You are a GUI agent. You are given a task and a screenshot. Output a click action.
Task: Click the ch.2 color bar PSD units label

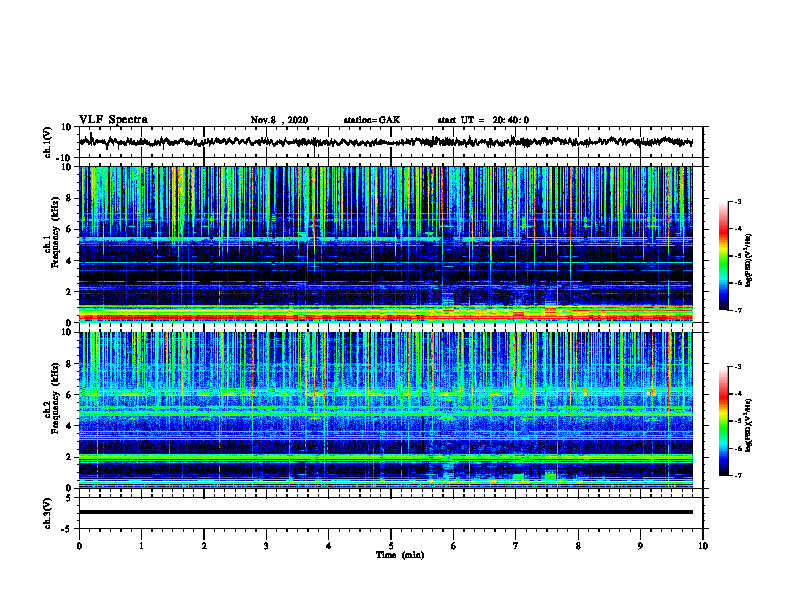point(749,425)
